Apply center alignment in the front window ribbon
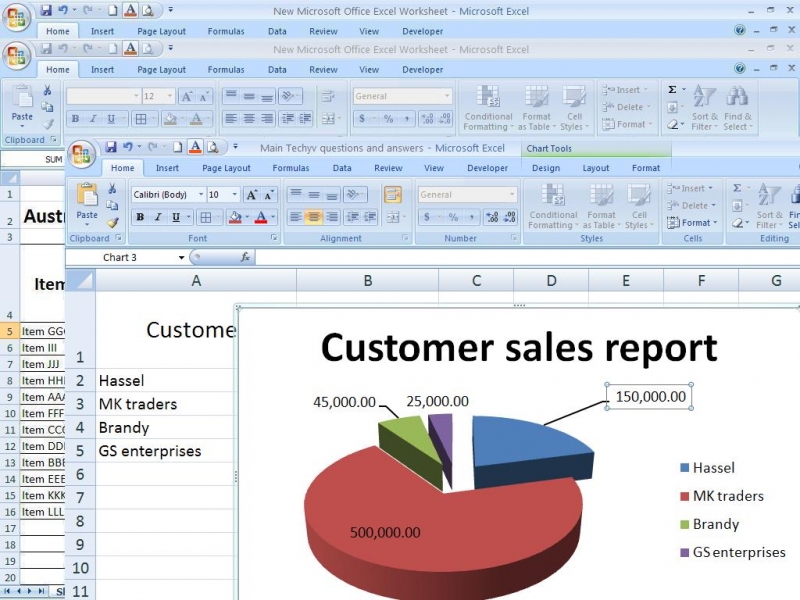 click(314, 217)
